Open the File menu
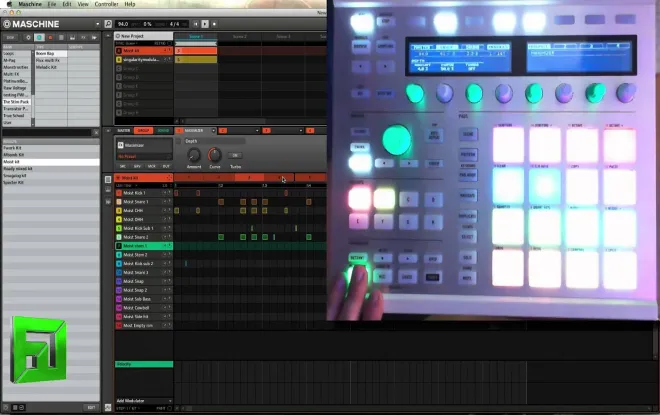The image size is (660, 415). click(x=52, y=4)
